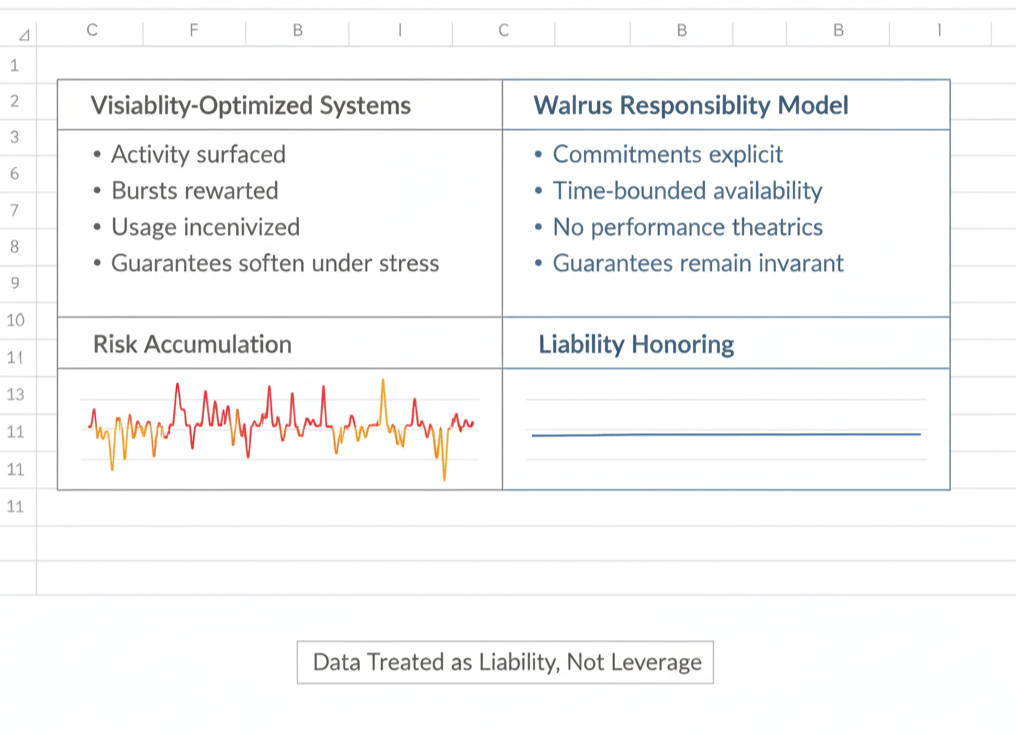
Task: Select row 6 header
Action: (15, 174)
